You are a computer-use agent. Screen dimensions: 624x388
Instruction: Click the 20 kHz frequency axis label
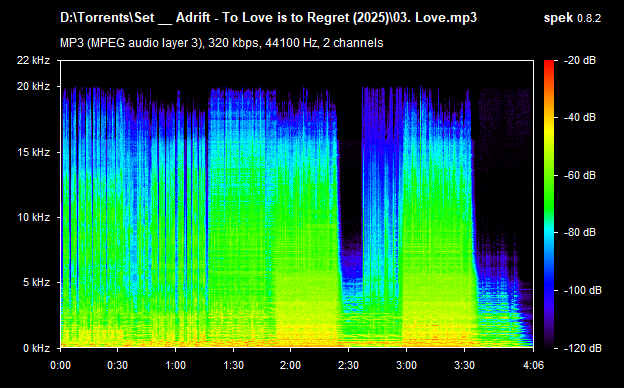pyautogui.click(x=33, y=86)
